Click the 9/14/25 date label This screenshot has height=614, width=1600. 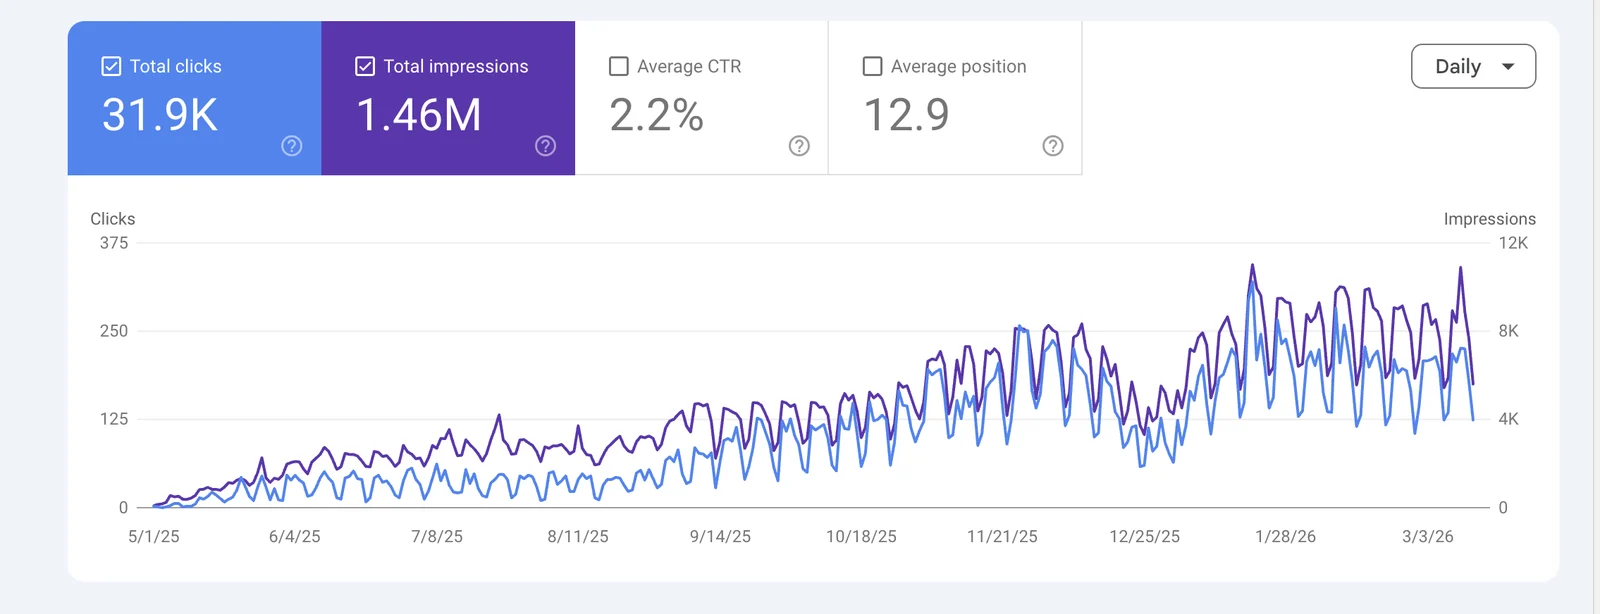coord(720,537)
